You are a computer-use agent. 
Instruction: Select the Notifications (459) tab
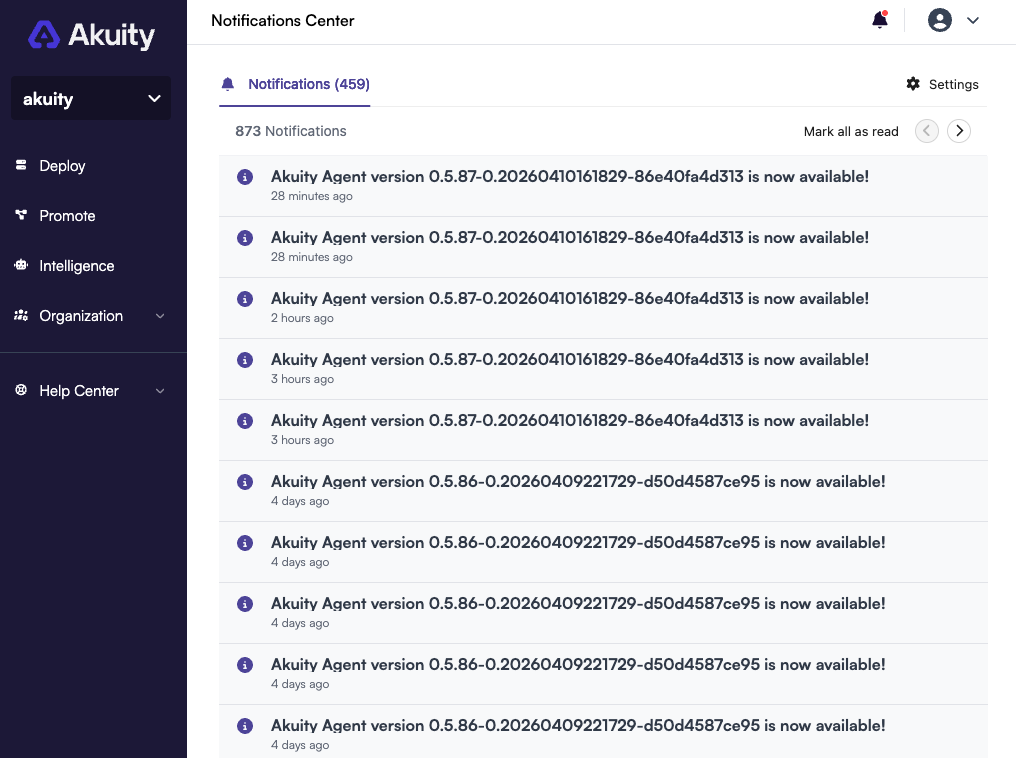click(x=308, y=84)
